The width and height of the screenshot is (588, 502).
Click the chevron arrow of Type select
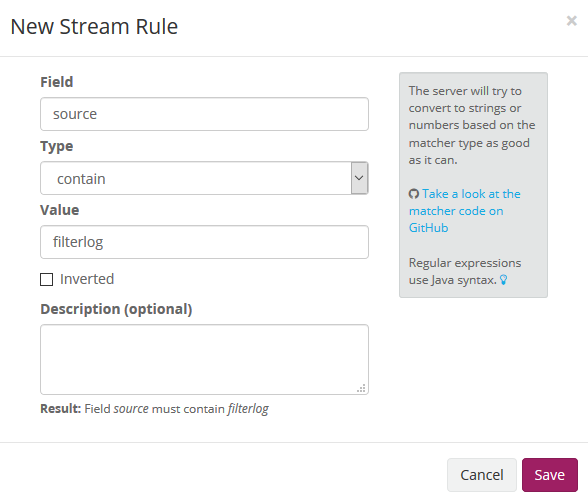pos(359,178)
